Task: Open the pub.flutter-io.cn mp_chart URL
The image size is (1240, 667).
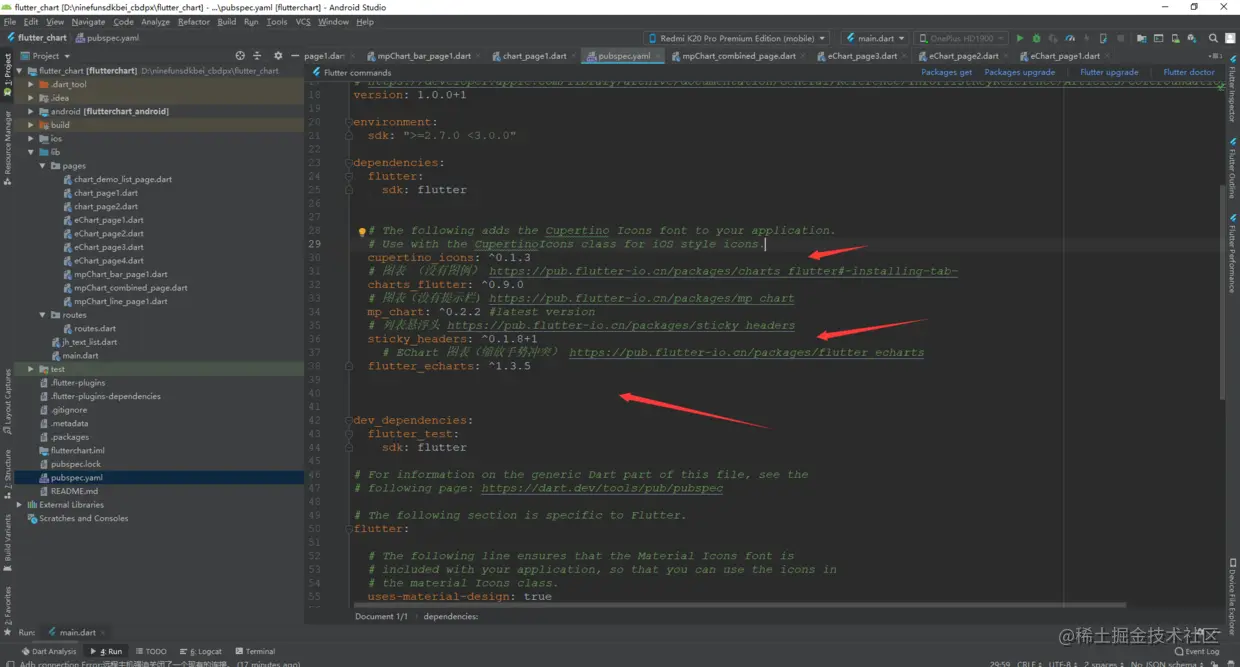Action: 641,298
